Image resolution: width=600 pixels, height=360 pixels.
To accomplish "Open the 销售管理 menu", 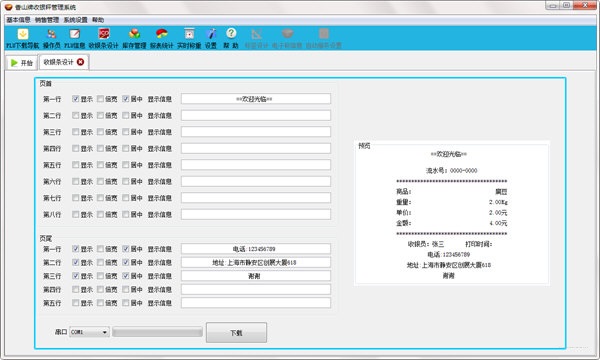I will pyautogui.click(x=47, y=20).
